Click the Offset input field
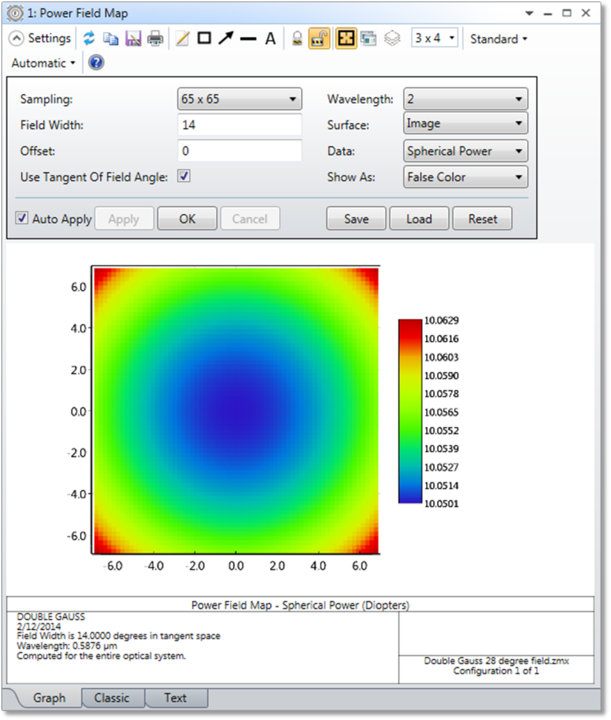Image resolution: width=611 pixels, height=720 pixels. coord(240,151)
